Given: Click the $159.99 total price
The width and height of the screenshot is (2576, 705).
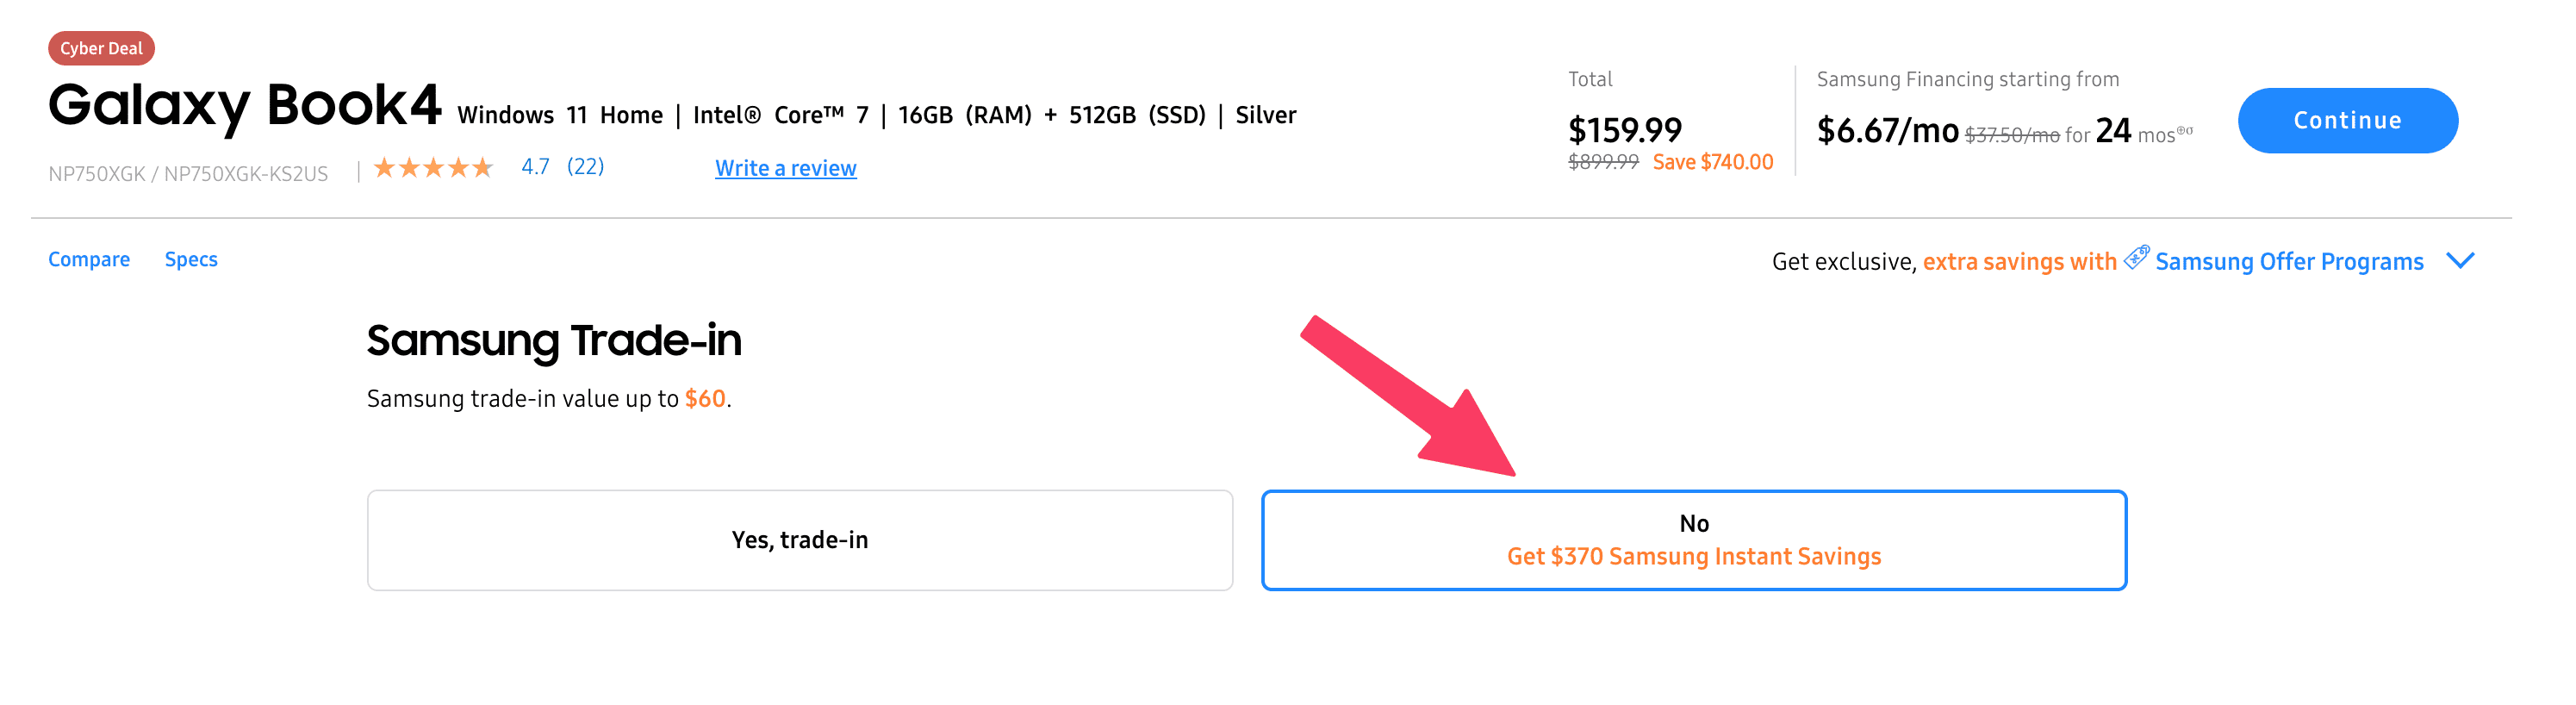Looking at the screenshot, I should click(1624, 130).
